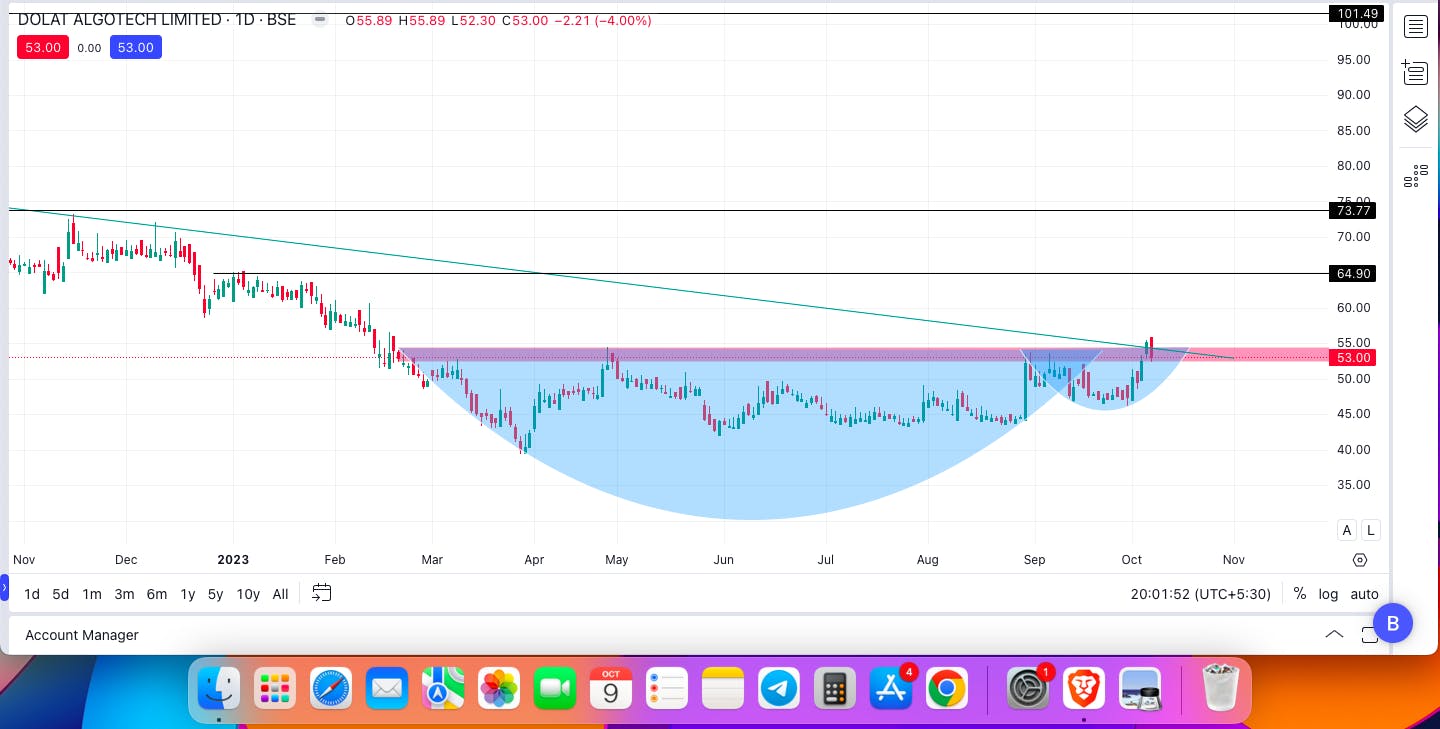1440x729 pixels.
Task: Select the 64.90 horizontal line price label
Action: 1353,273
